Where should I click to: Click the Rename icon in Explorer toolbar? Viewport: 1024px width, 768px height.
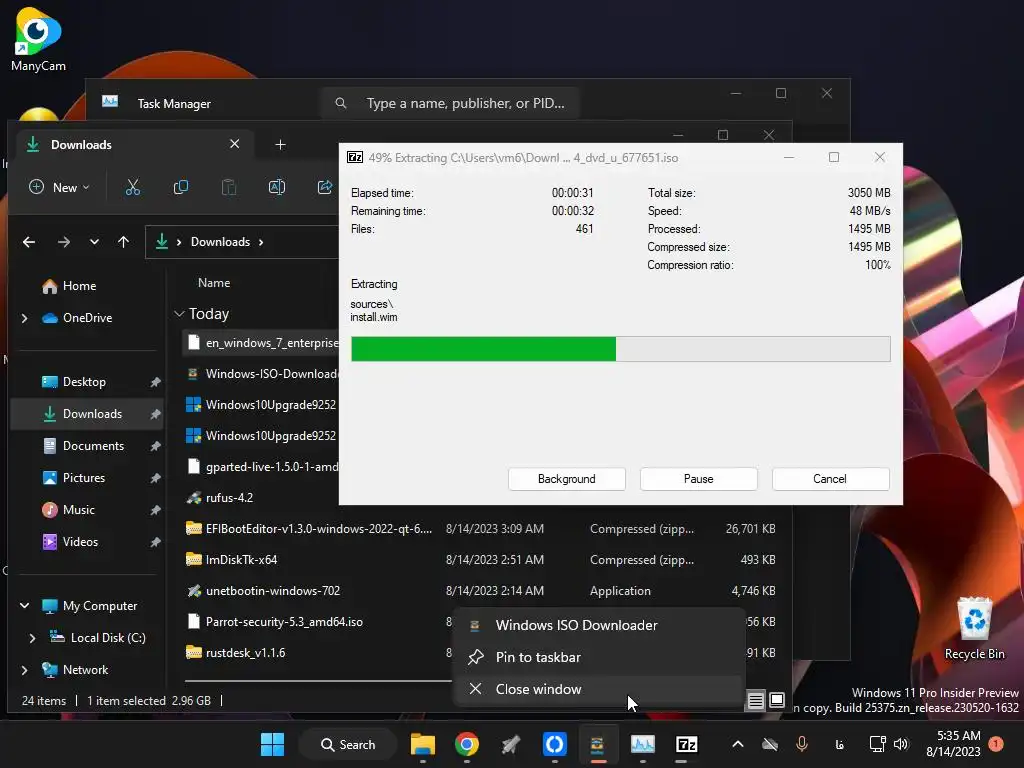276,187
